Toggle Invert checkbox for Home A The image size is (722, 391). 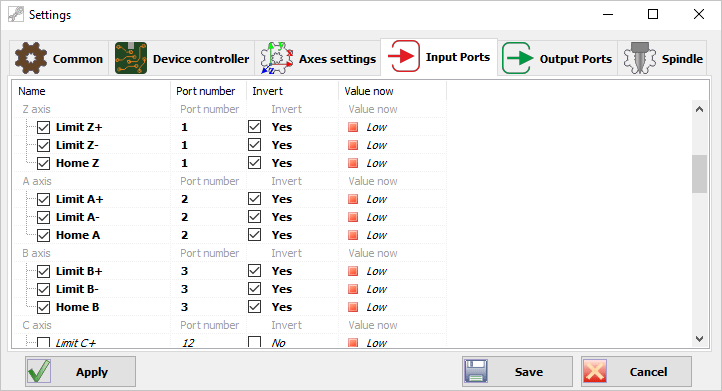click(255, 234)
